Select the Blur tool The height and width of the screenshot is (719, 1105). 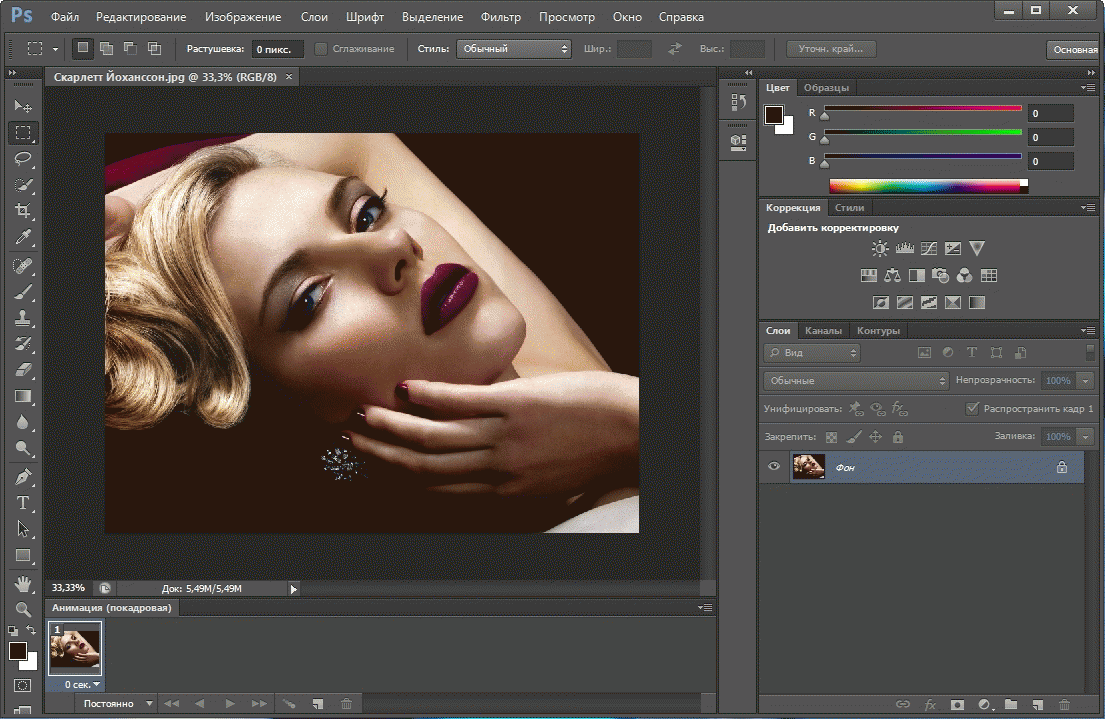23,422
